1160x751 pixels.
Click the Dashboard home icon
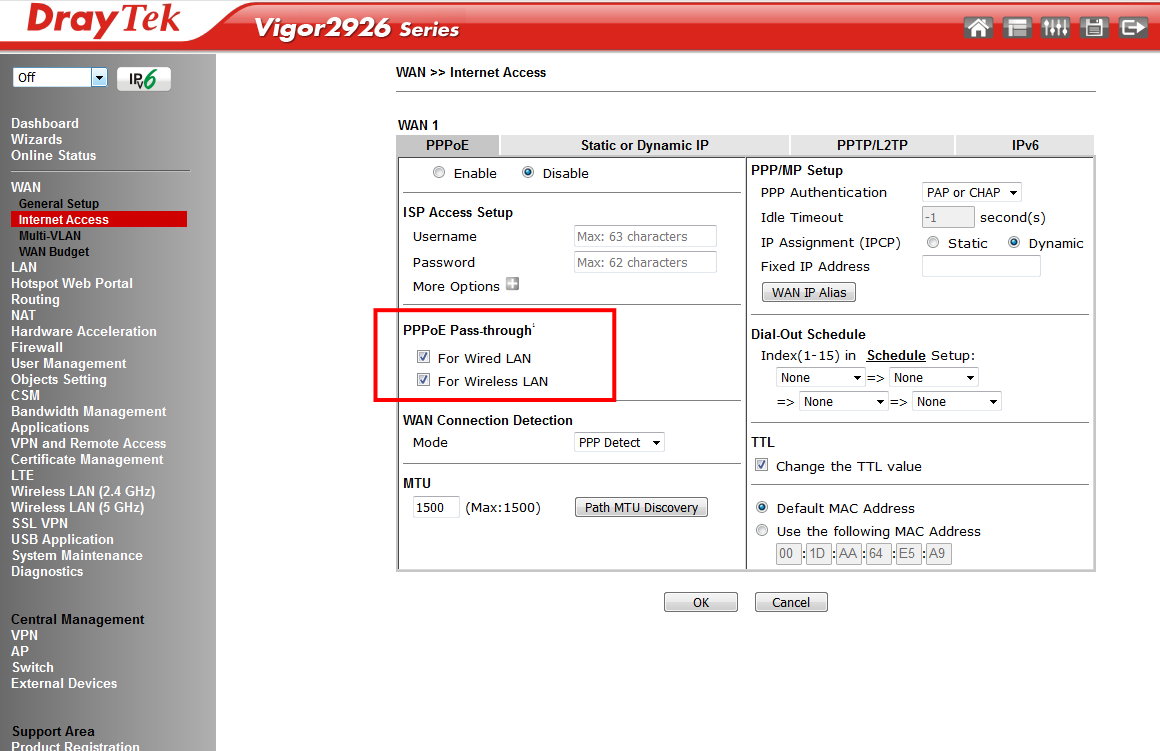click(978, 27)
